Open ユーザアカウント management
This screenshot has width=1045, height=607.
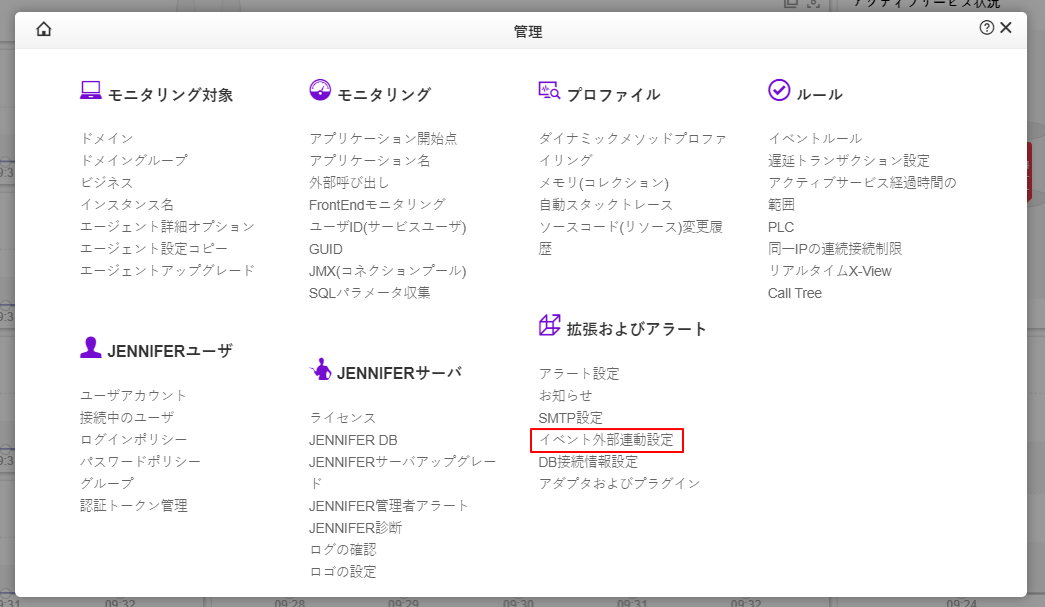click(134, 395)
